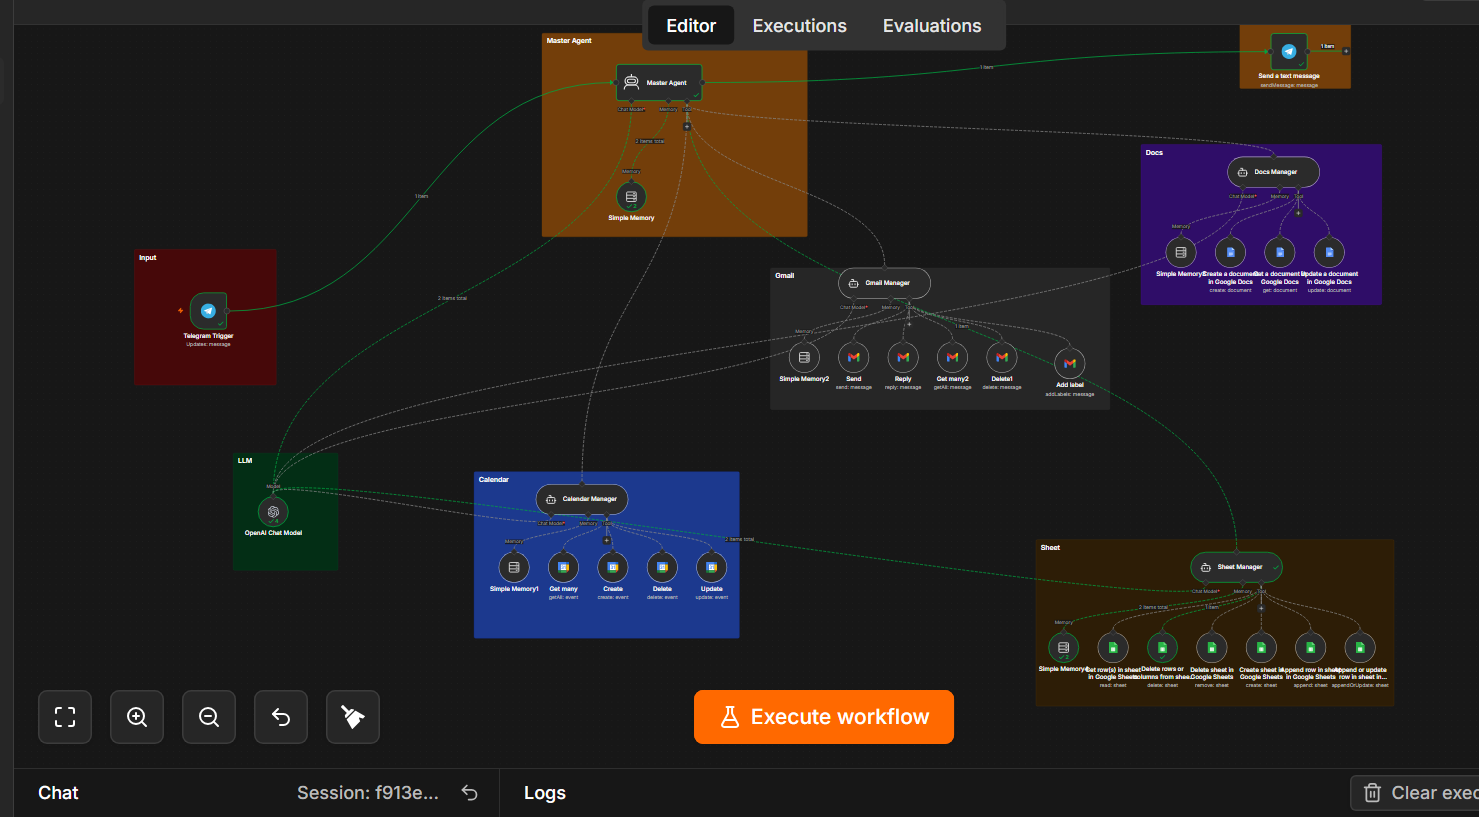This screenshot has width=1479, height=817.
Task: Open the Calendar Manager node
Action: 582,499
